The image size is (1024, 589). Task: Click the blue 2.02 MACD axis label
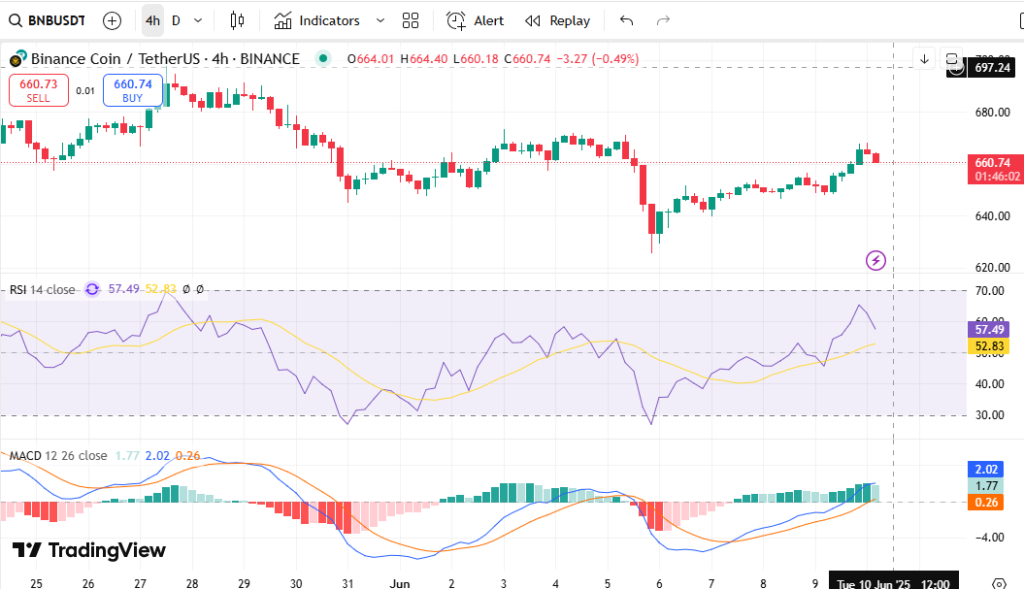(985, 470)
